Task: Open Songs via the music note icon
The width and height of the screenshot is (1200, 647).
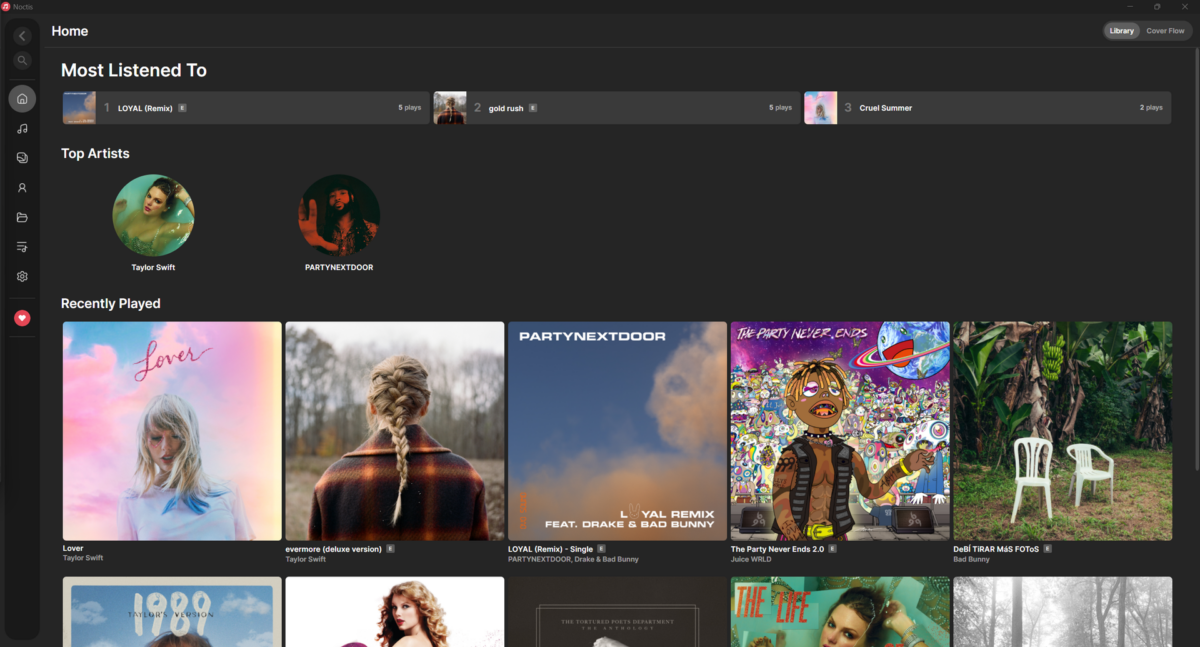Action: (x=22, y=129)
